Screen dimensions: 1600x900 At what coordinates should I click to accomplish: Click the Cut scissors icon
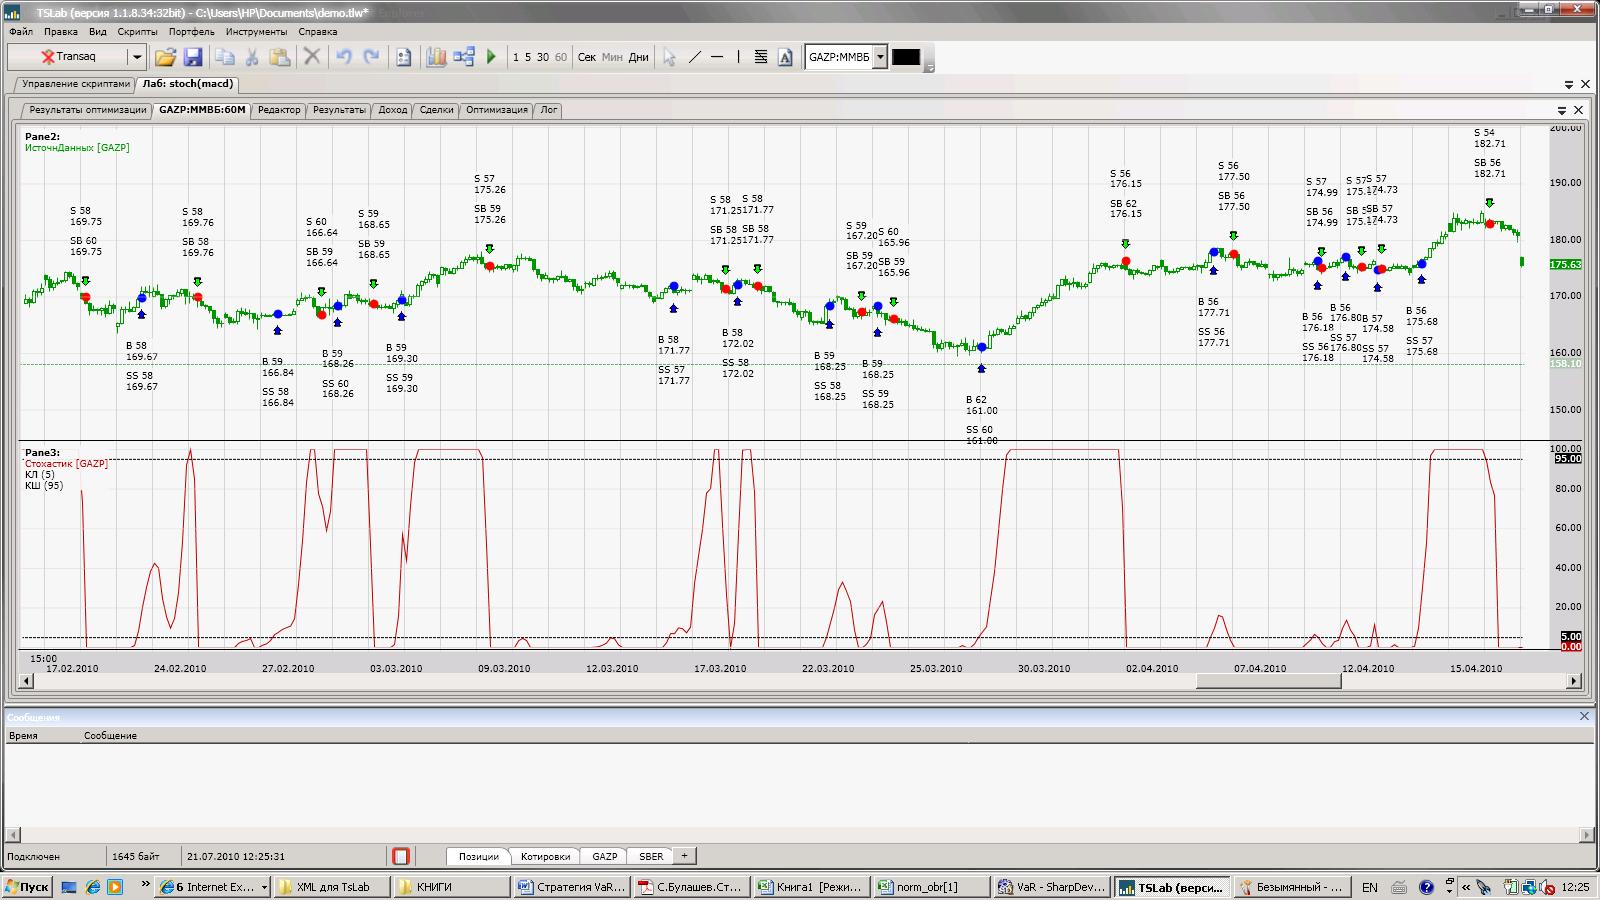pos(252,57)
